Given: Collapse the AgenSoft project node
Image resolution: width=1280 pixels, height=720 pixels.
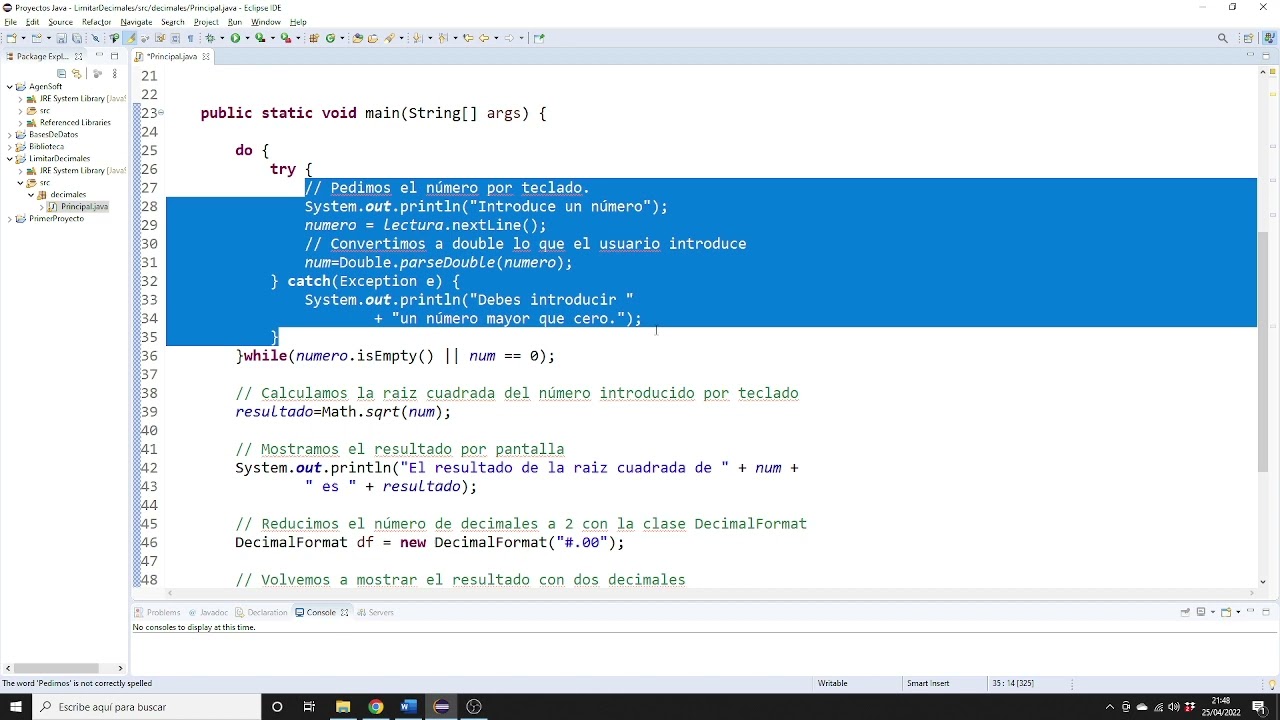Looking at the screenshot, I should (x=9, y=87).
